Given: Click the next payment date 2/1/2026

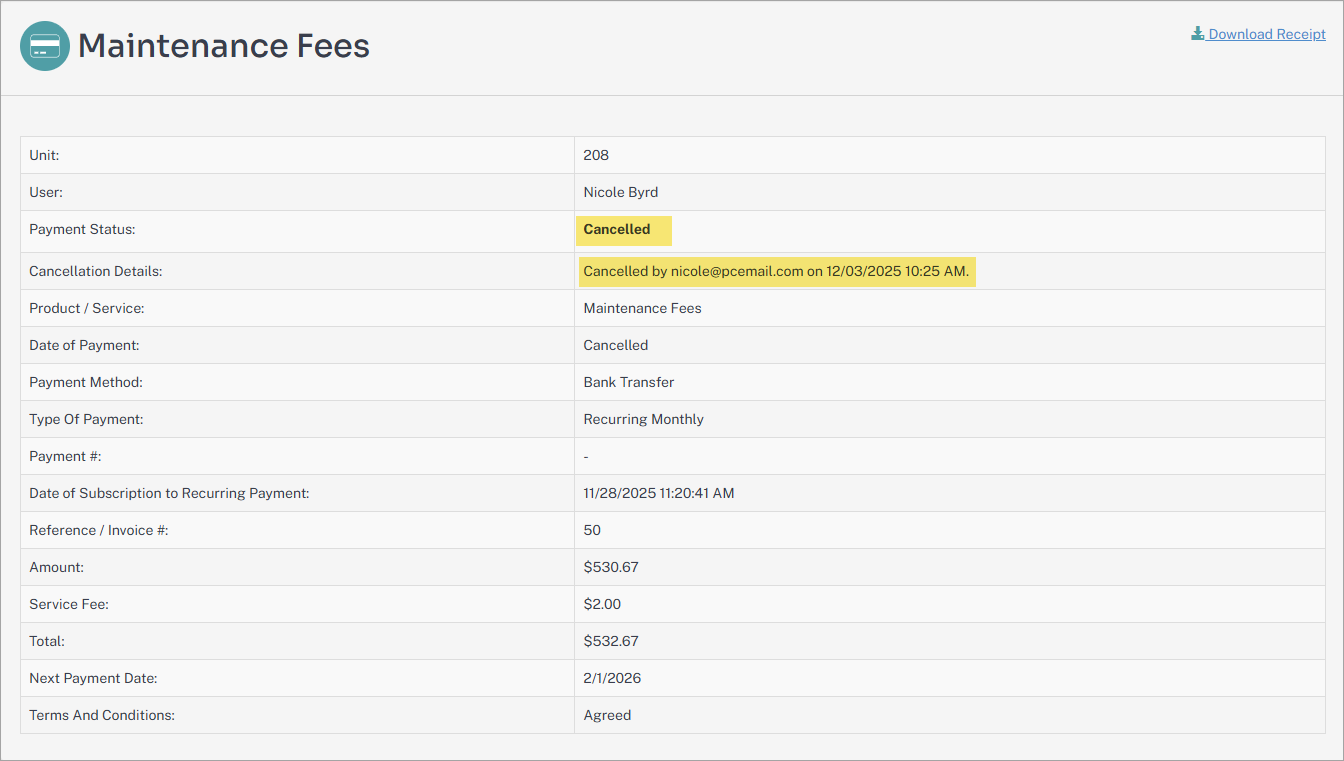Looking at the screenshot, I should pos(612,678).
